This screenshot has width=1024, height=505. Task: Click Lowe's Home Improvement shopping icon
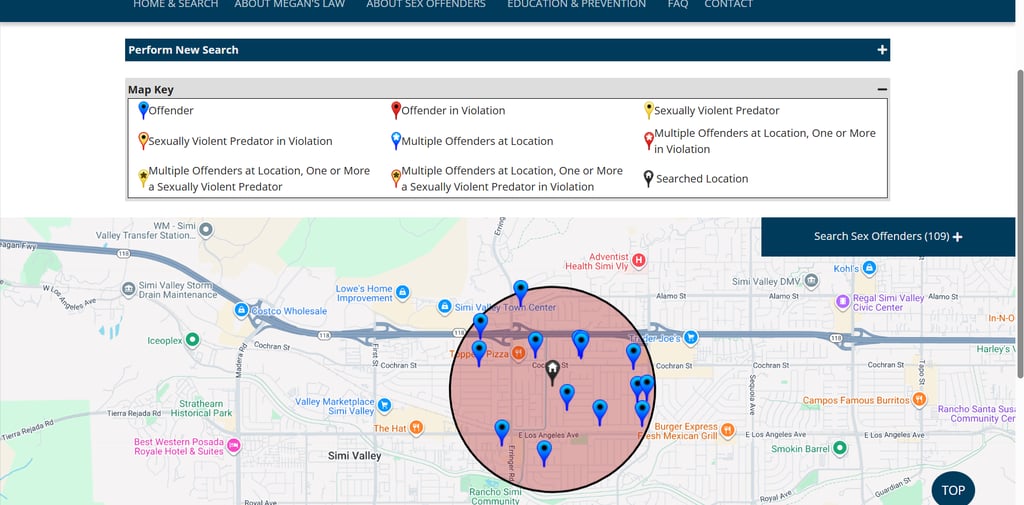[402, 293]
